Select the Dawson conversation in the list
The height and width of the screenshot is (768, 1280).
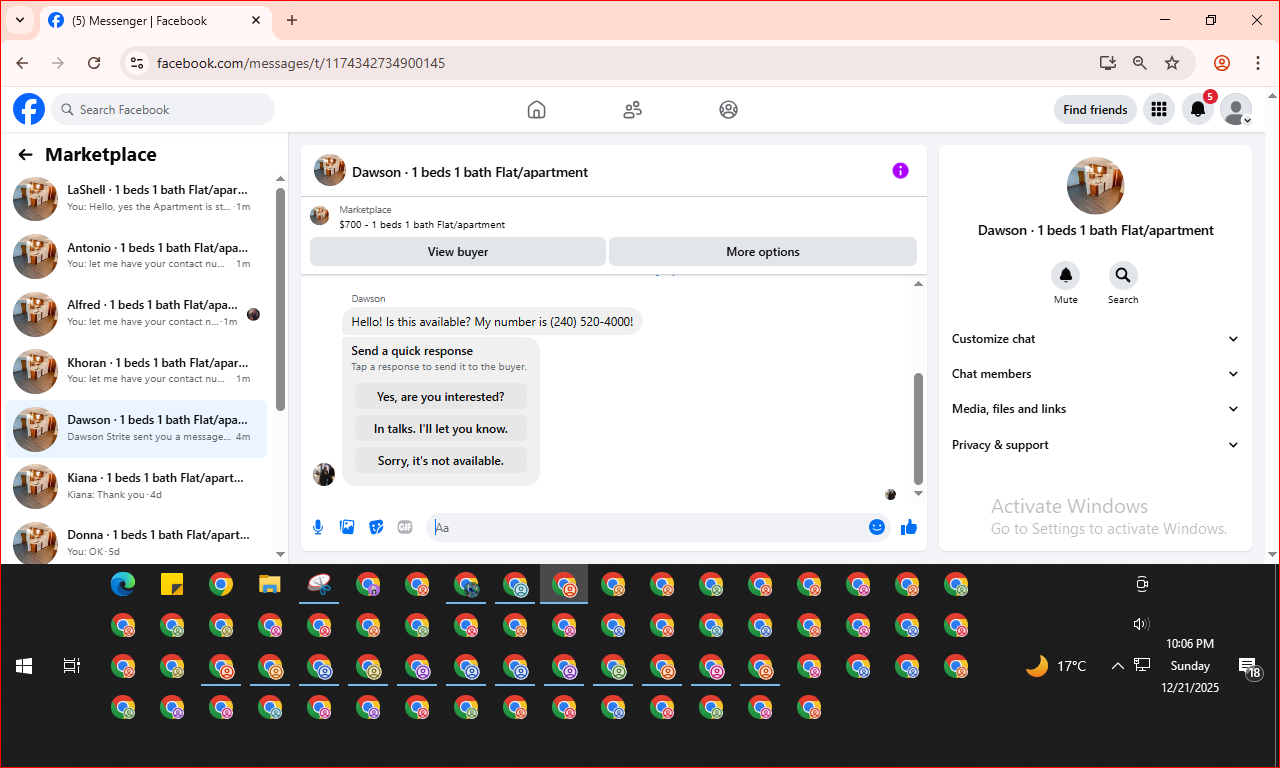(137, 429)
